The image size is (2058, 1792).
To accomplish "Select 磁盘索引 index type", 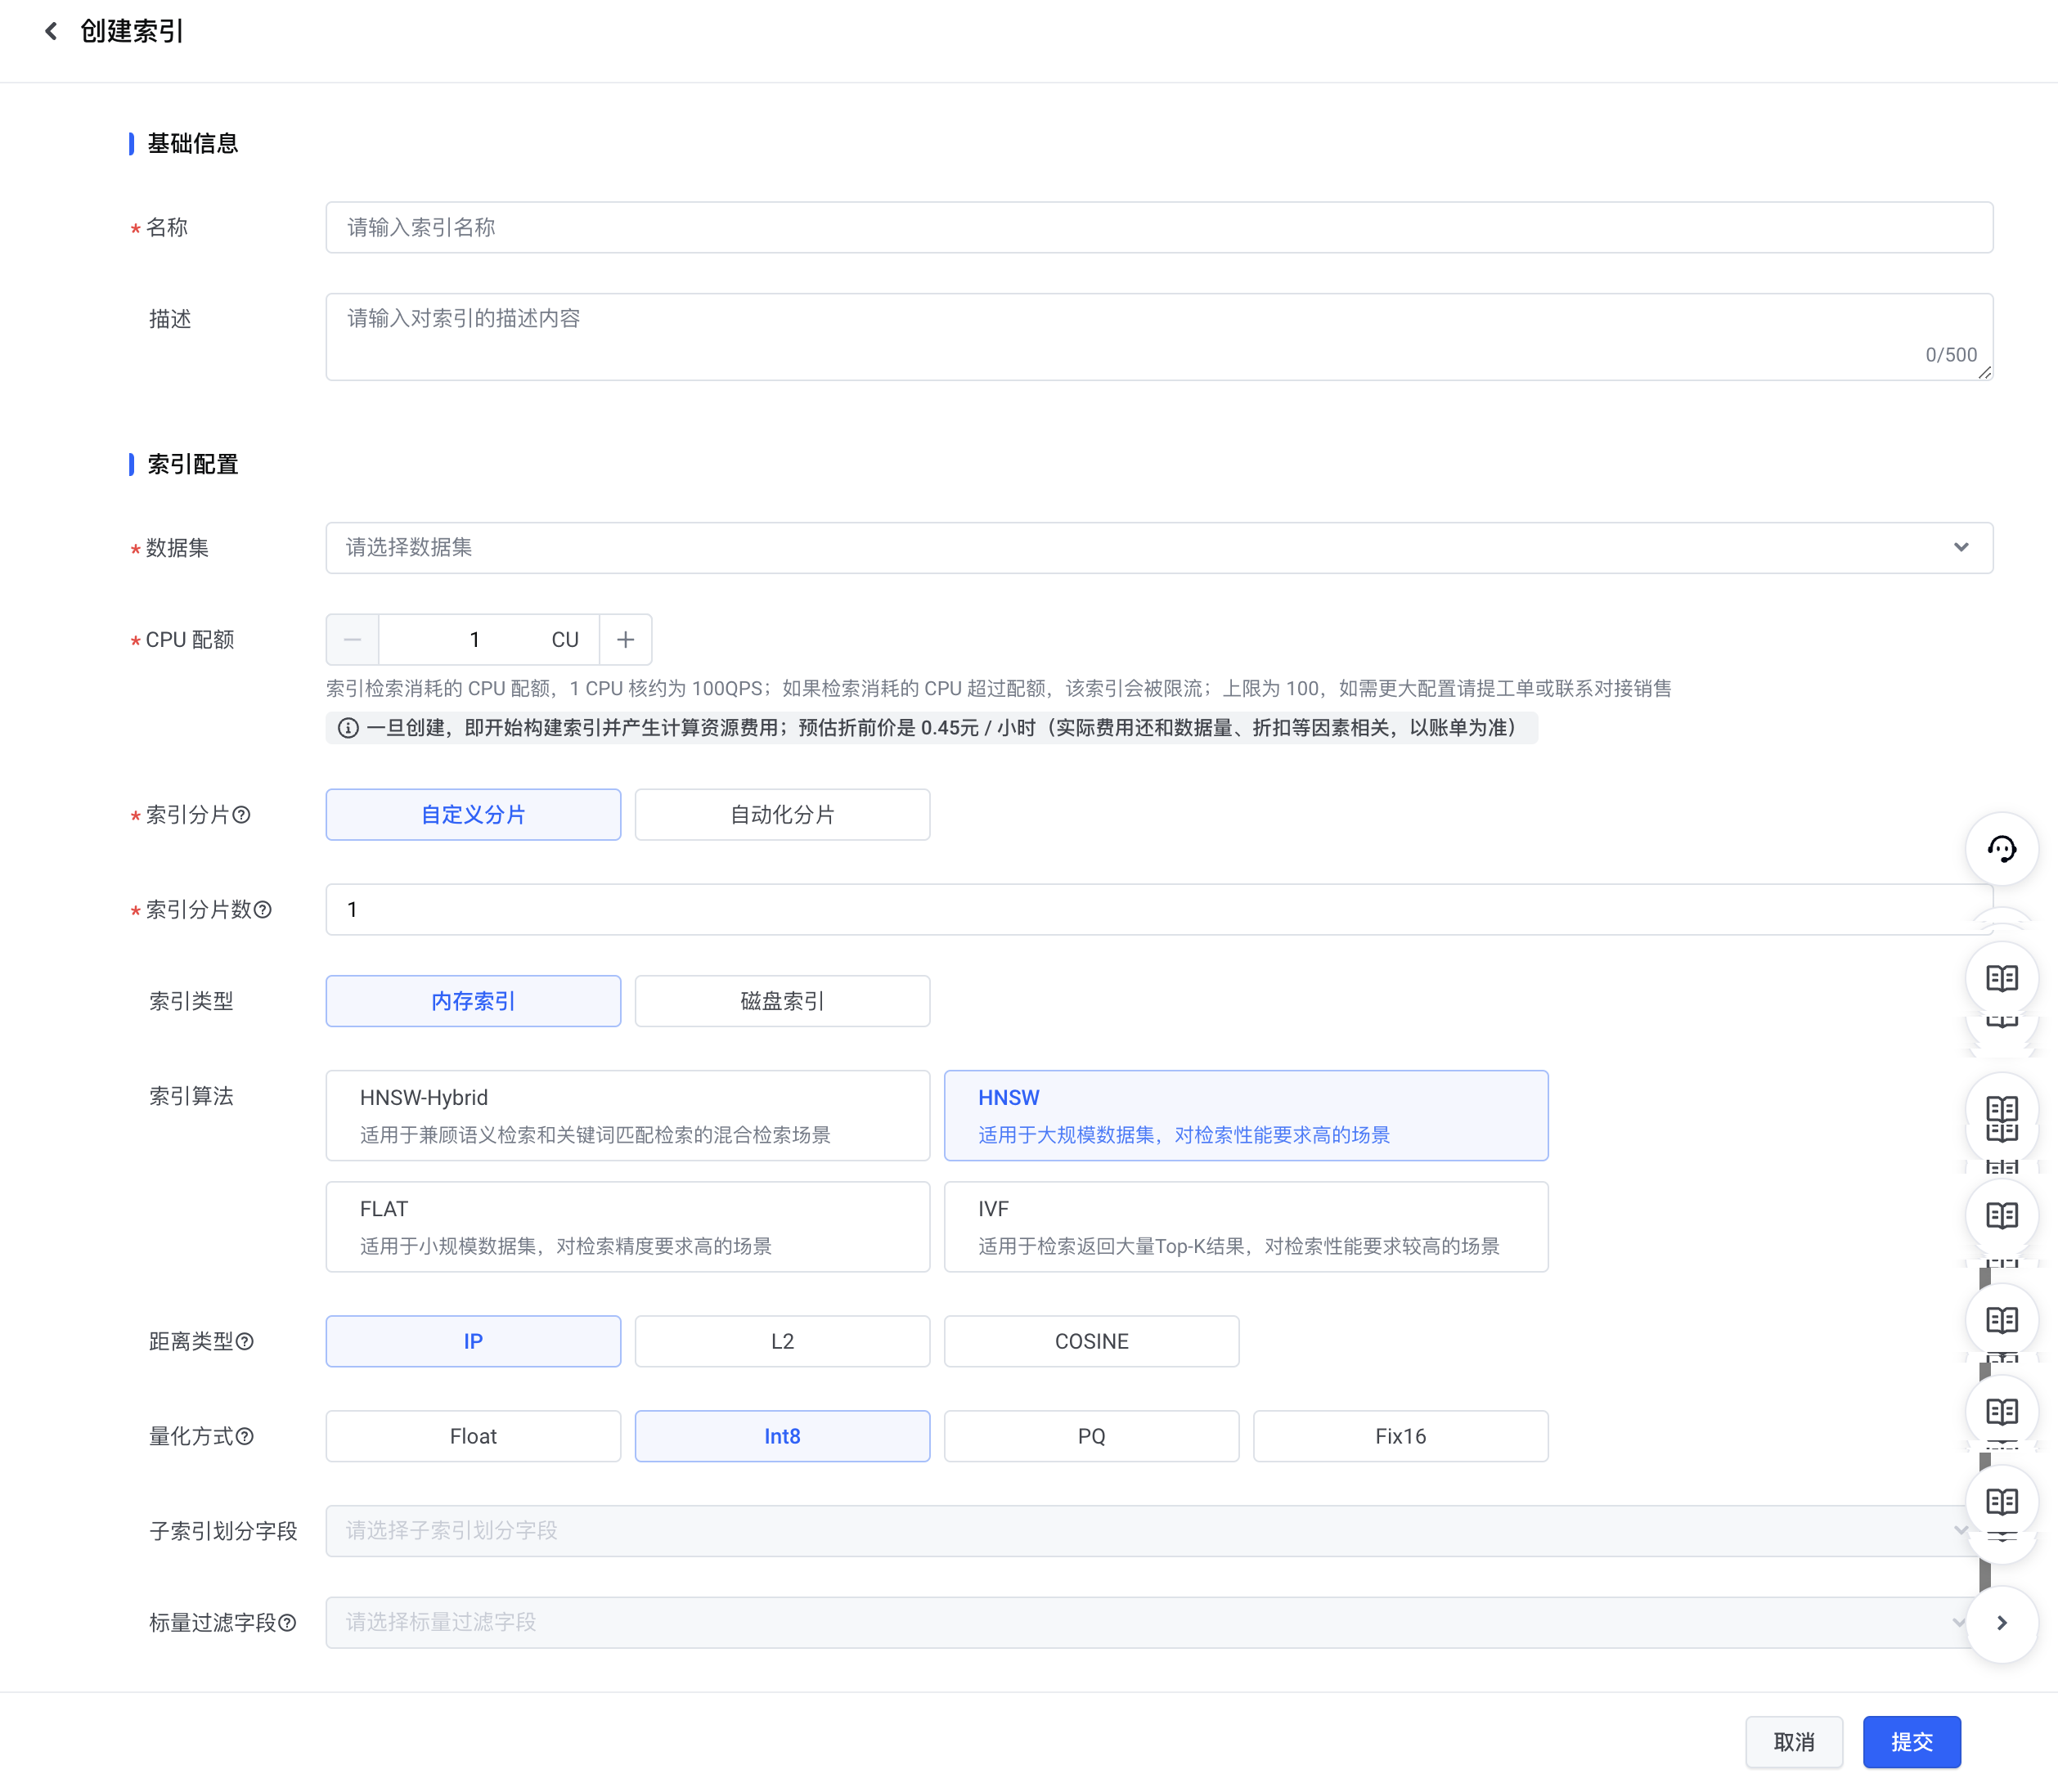I will [x=782, y=1001].
